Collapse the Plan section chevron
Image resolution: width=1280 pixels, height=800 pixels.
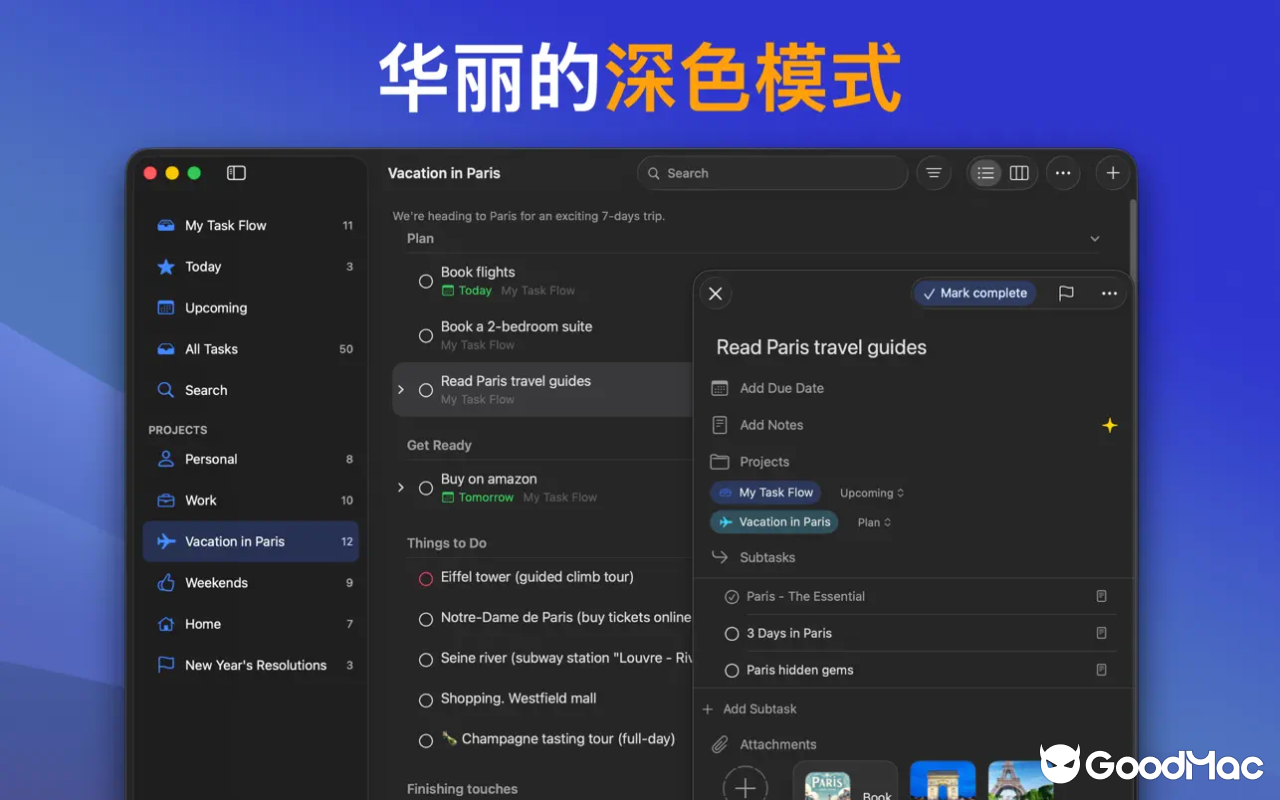tap(1095, 239)
